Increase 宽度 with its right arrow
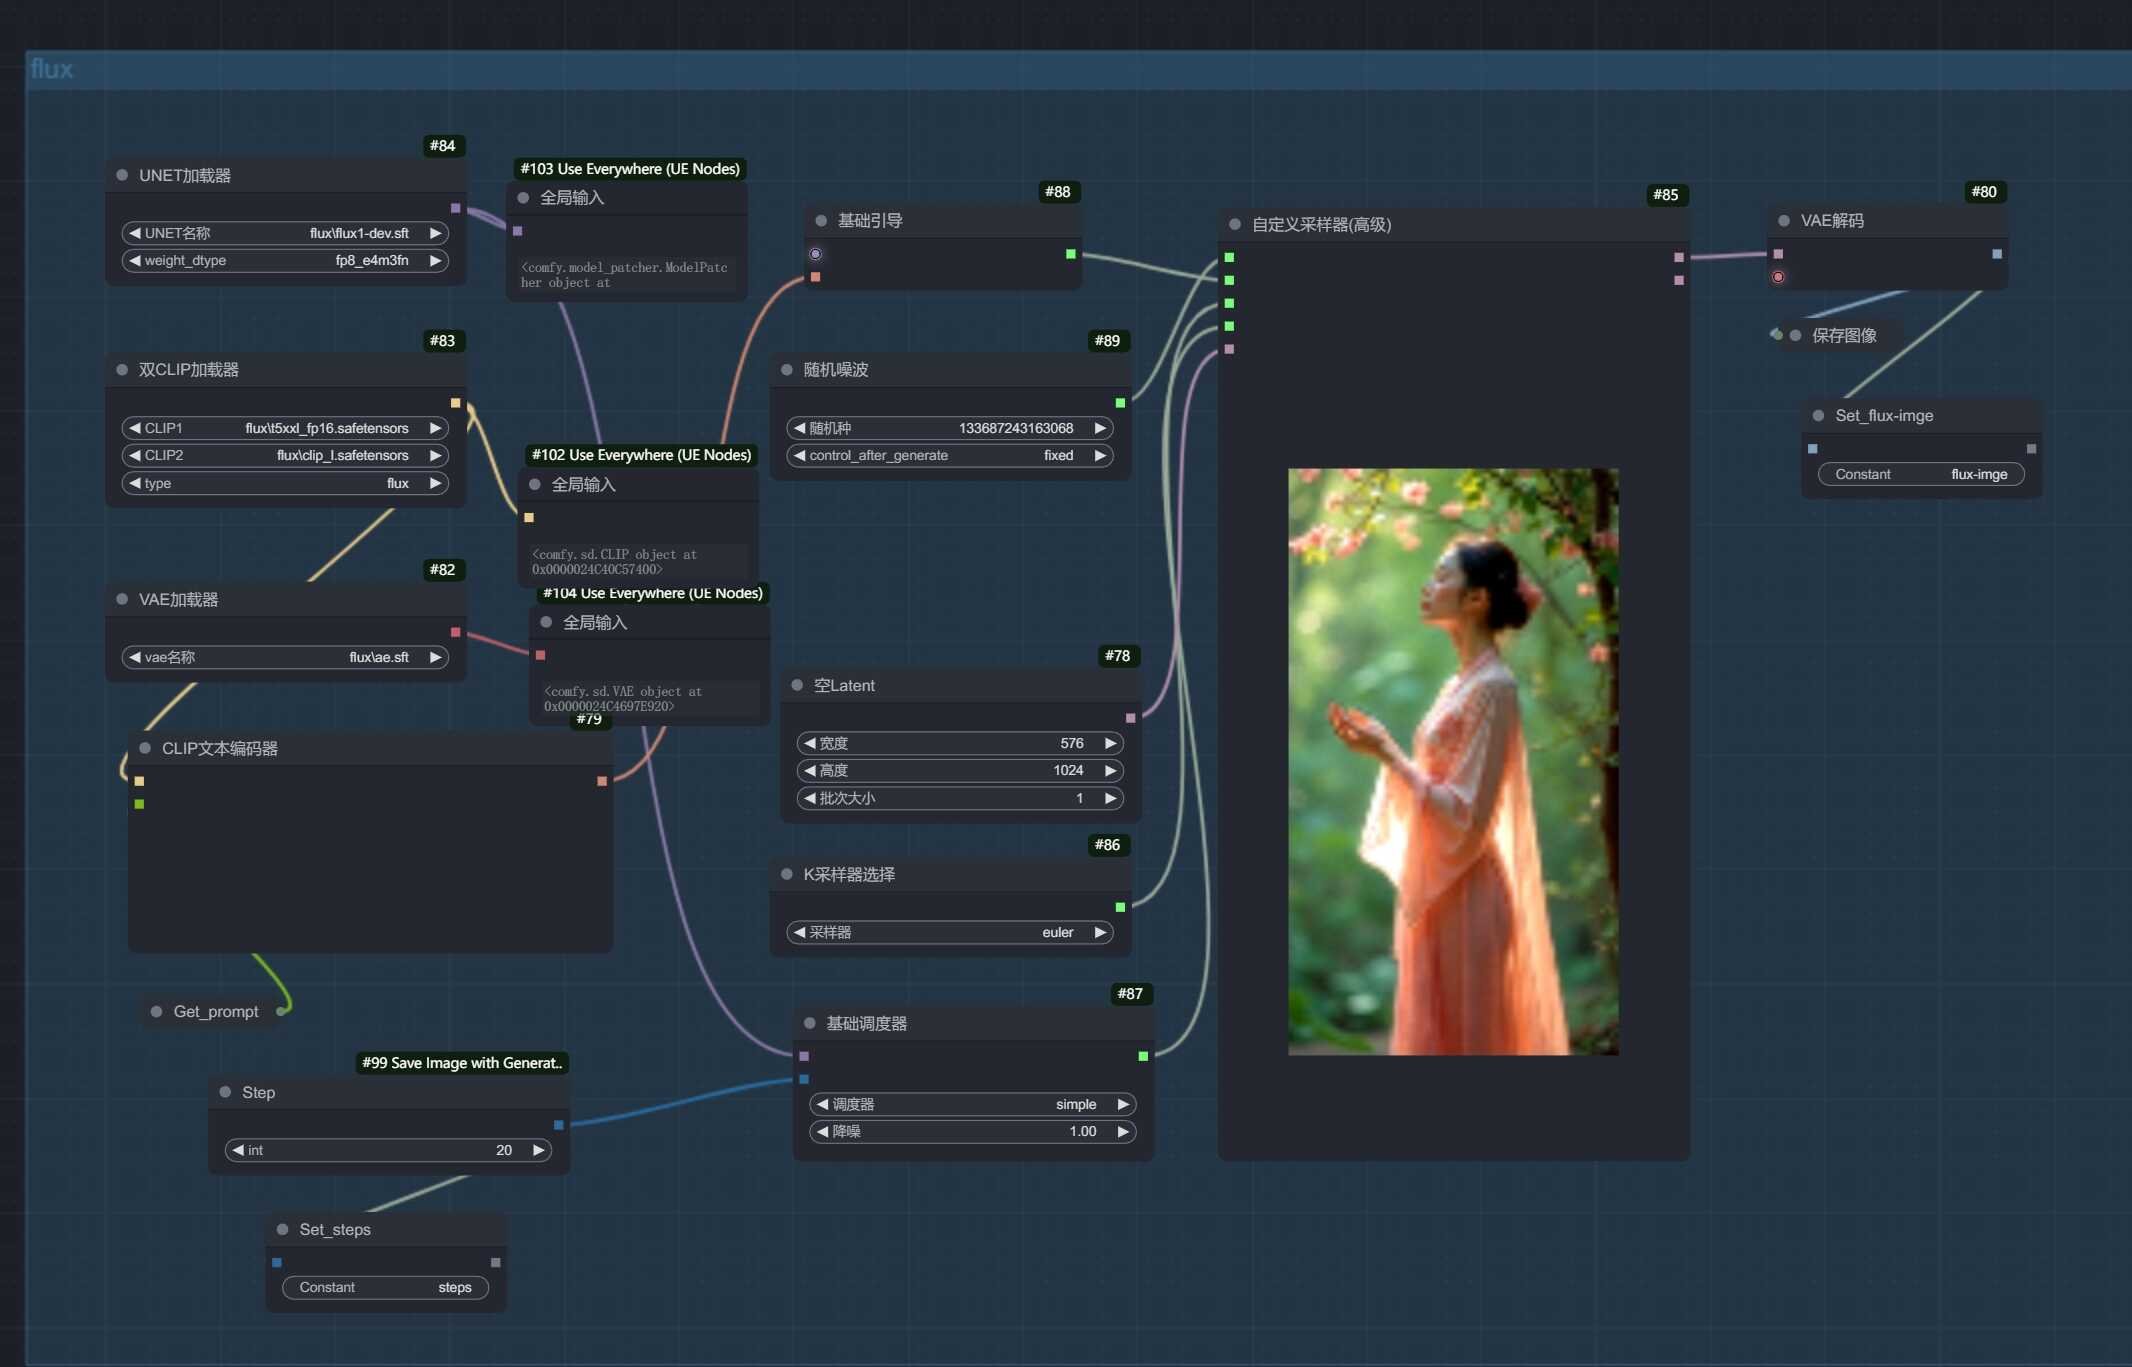Viewport: 2132px width, 1367px height. (x=1110, y=743)
